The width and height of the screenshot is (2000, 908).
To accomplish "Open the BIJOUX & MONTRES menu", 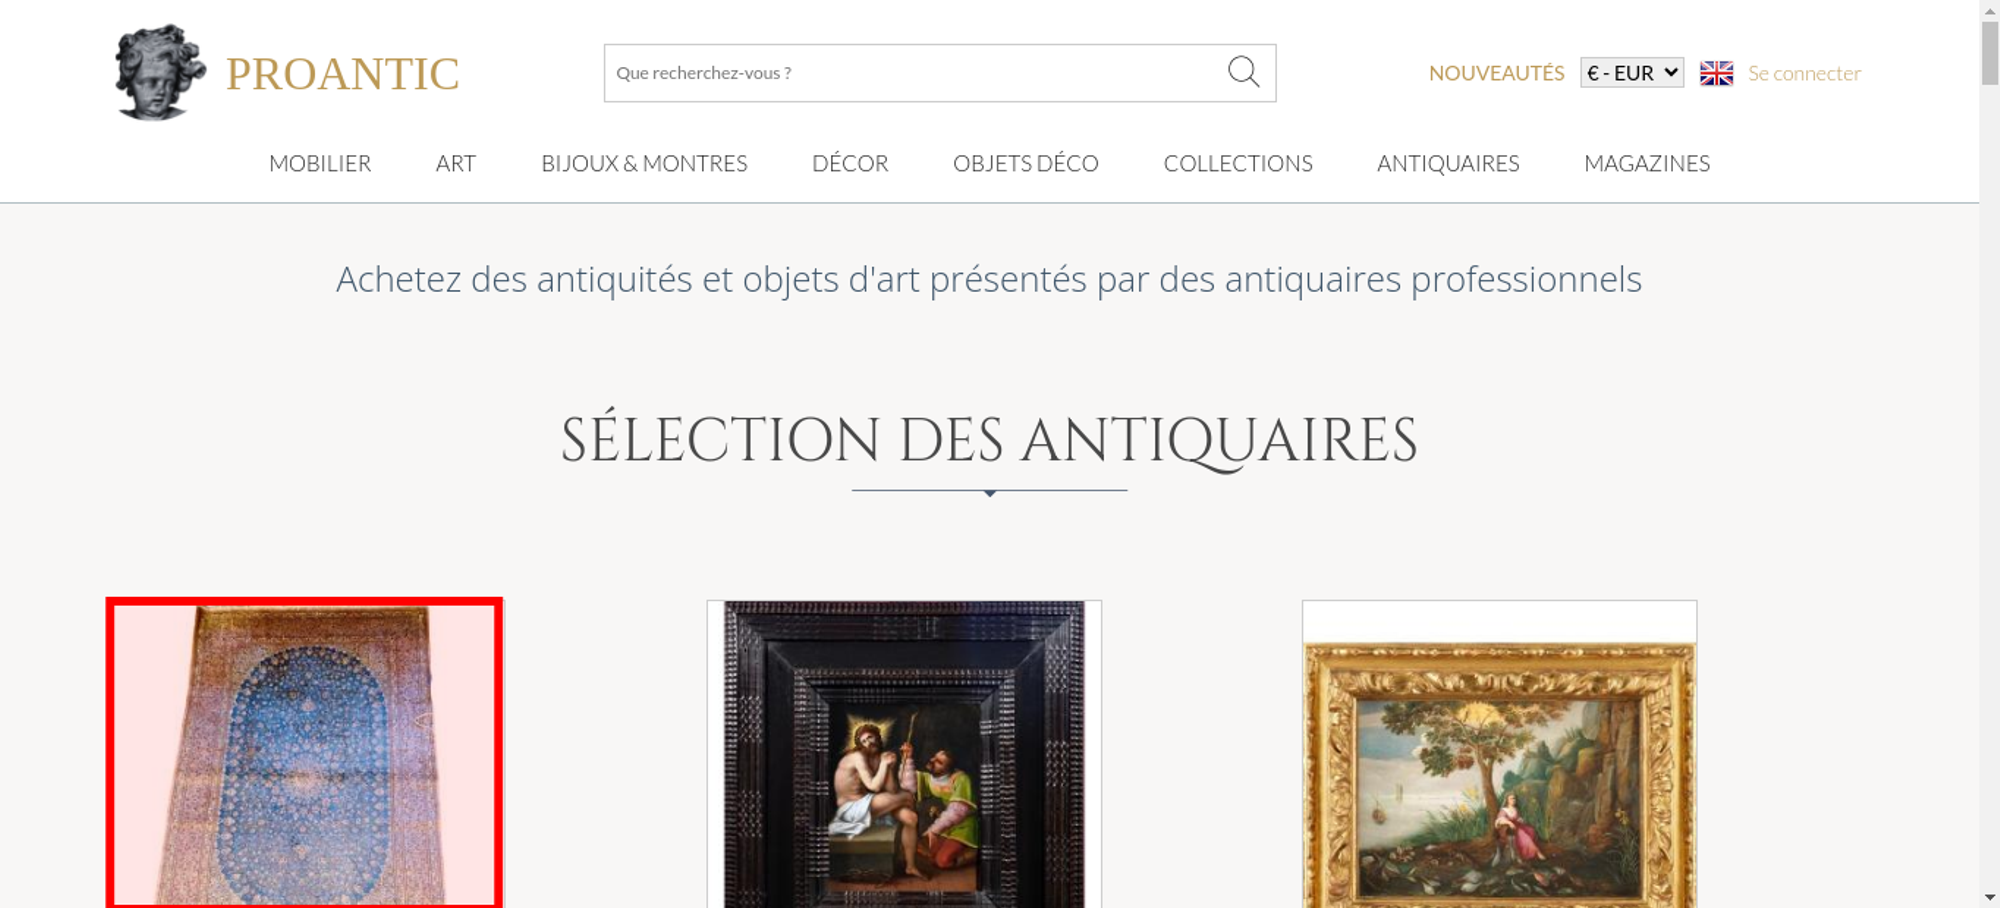I will click(x=644, y=163).
